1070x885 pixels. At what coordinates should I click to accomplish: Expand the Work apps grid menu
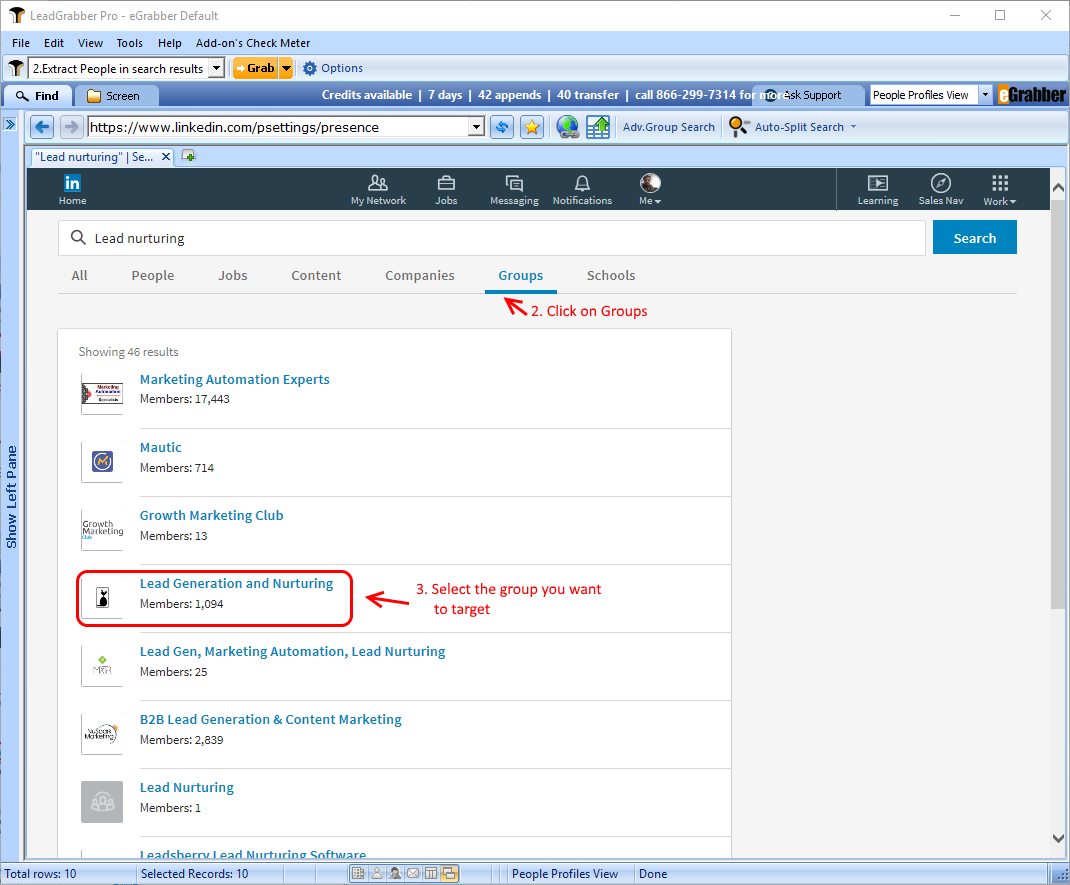(1000, 189)
